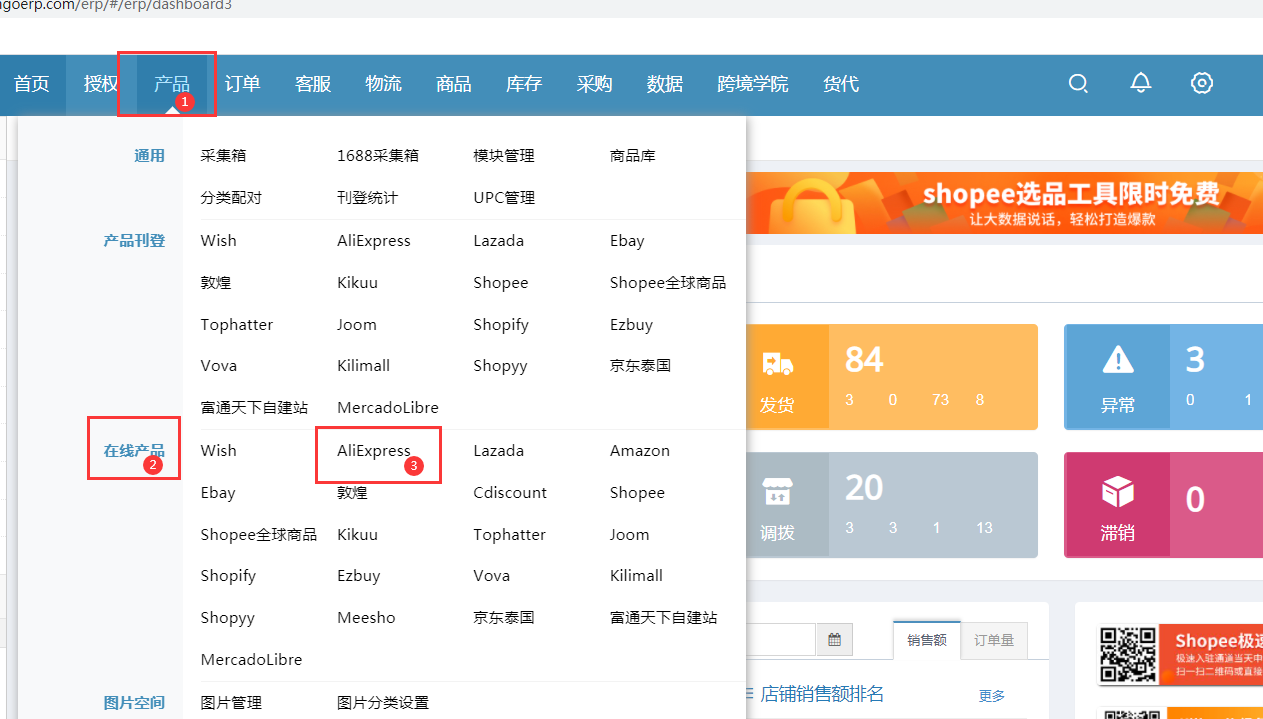1263x719 pixels.
Task: Open the UPC管理 entry
Action: [x=504, y=198]
